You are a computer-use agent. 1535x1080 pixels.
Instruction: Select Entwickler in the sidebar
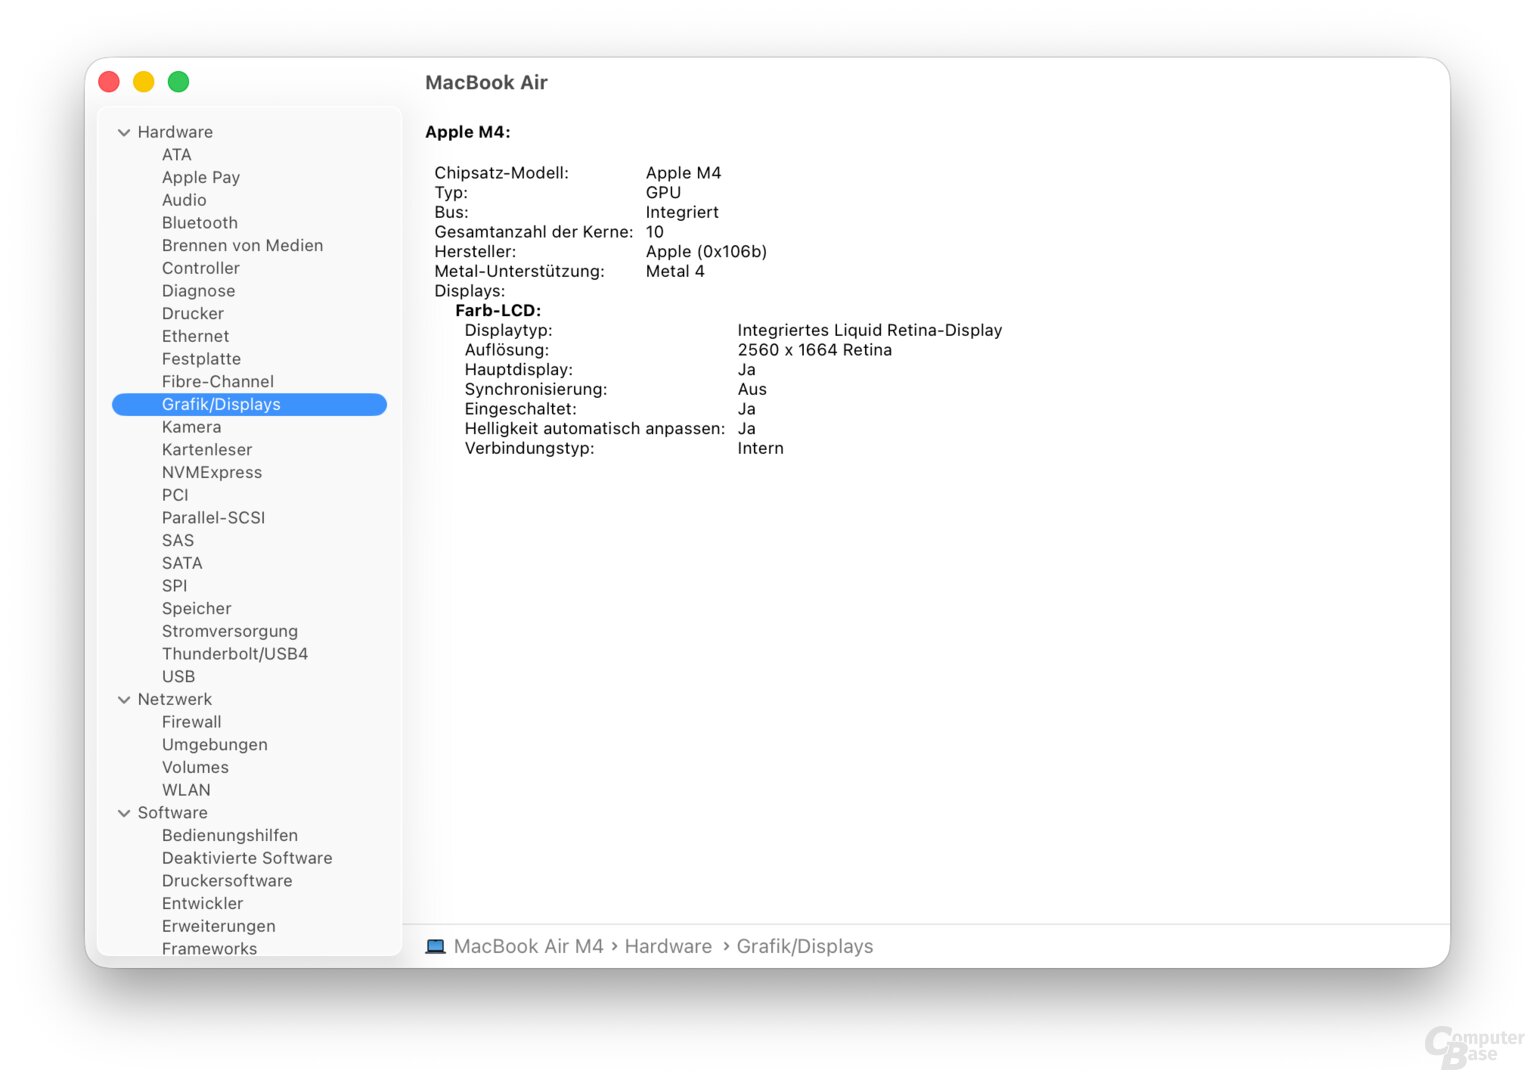(203, 903)
